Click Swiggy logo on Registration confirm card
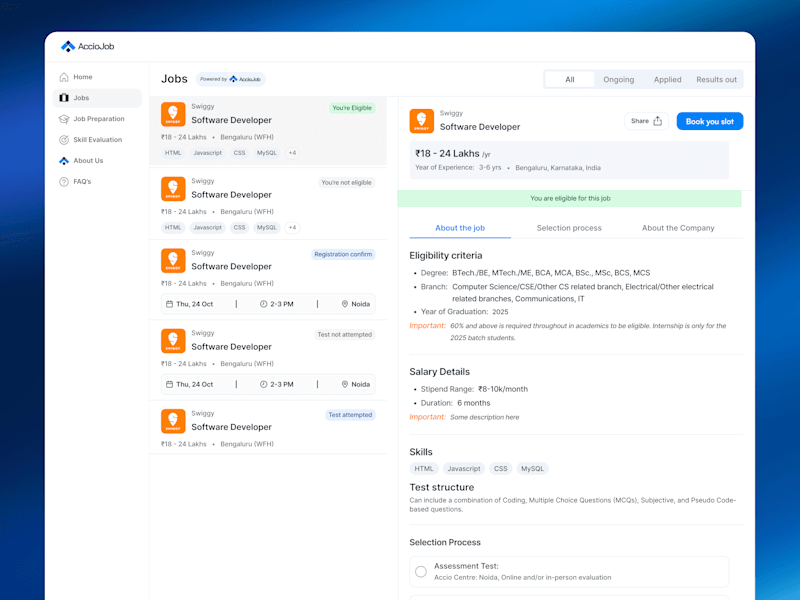The height and width of the screenshot is (600, 800). pyautogui.click(x=173, y=261)
